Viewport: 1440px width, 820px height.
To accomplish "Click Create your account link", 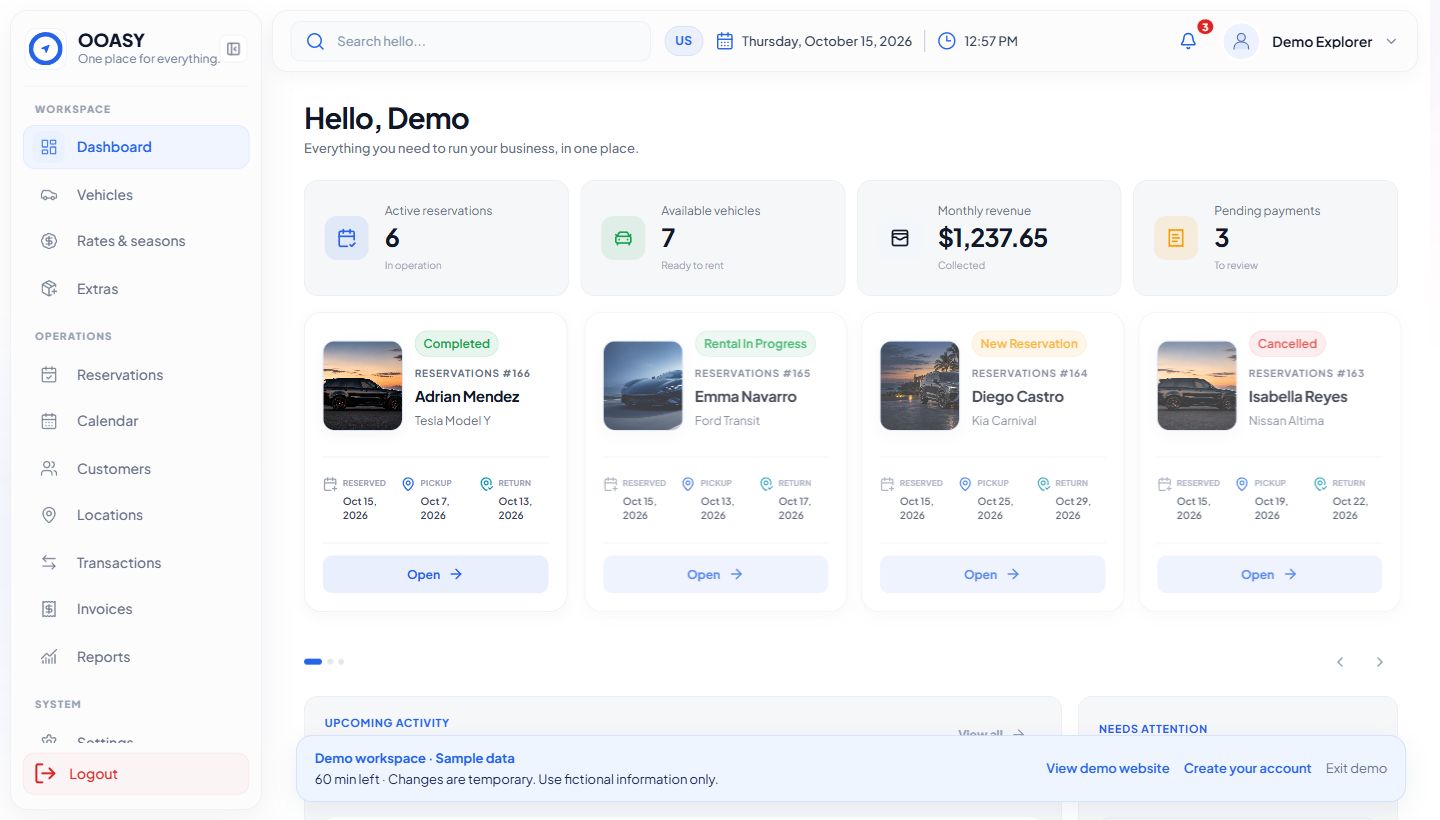I will coord(1247,768).
